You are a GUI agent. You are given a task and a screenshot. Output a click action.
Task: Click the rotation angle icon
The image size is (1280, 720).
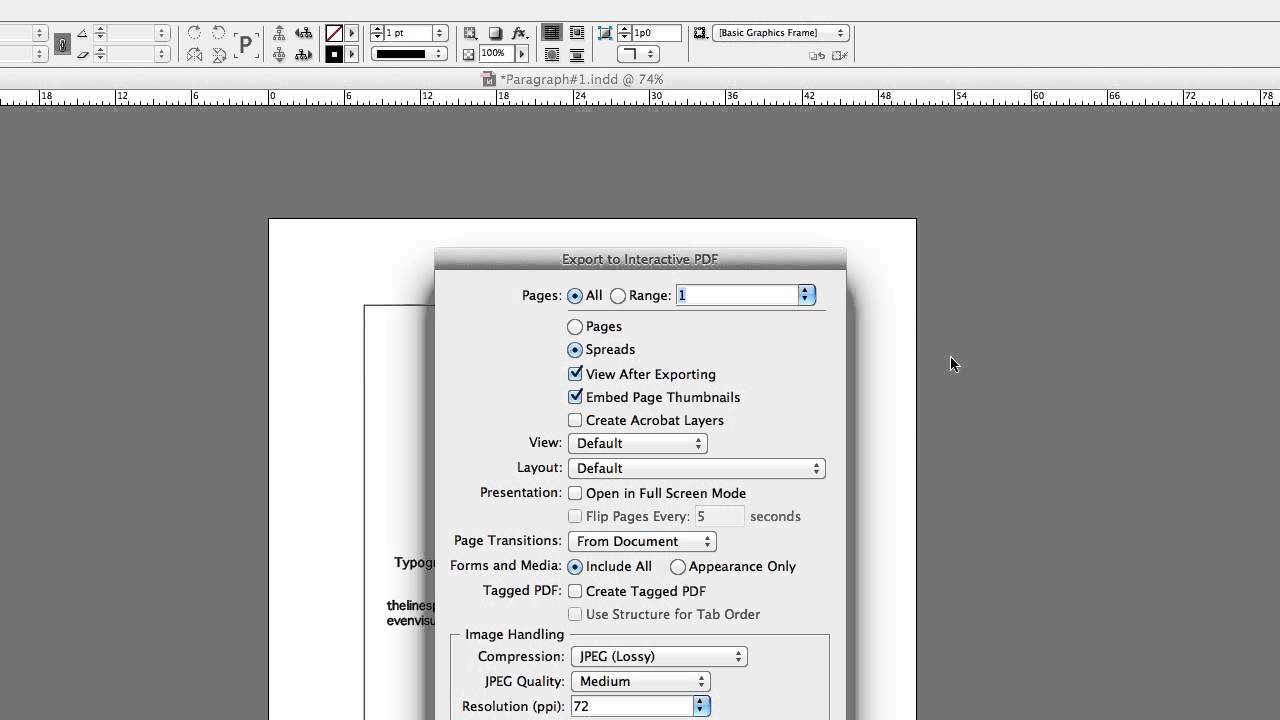82,34
